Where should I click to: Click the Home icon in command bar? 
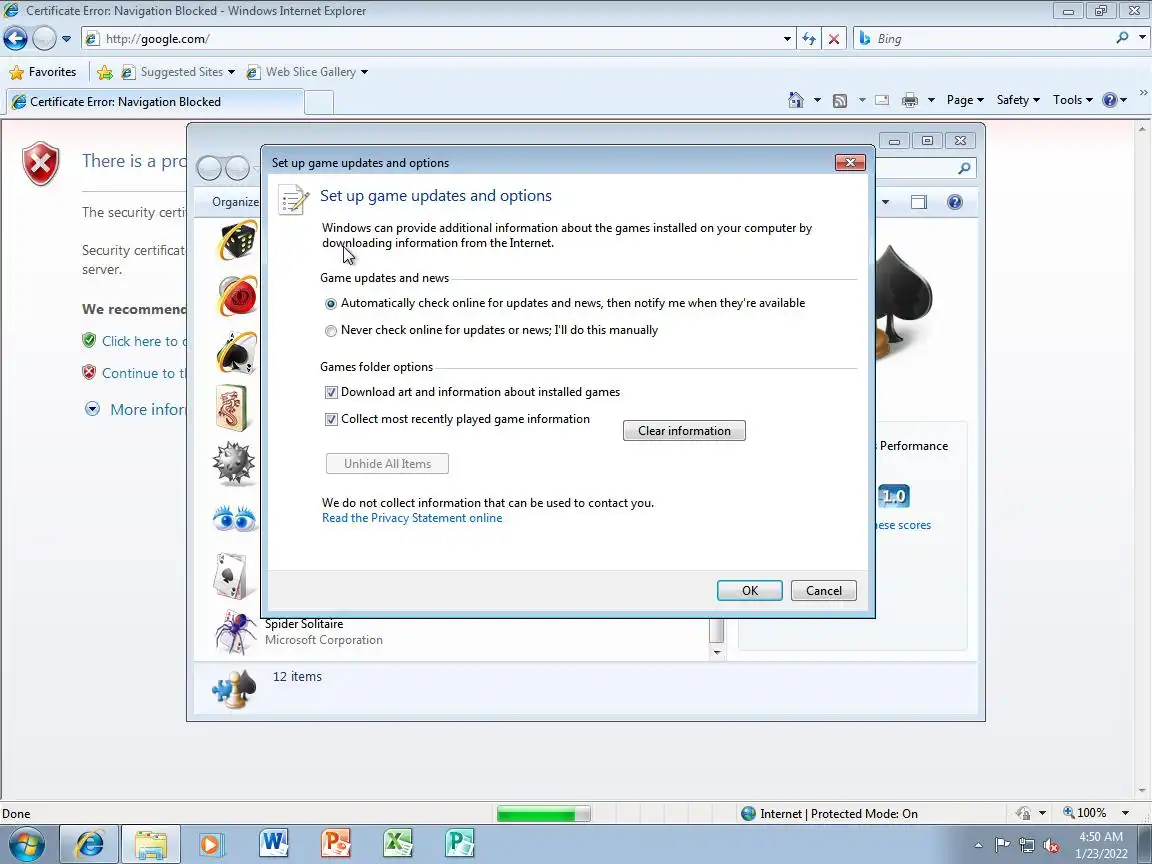[796, 100]
